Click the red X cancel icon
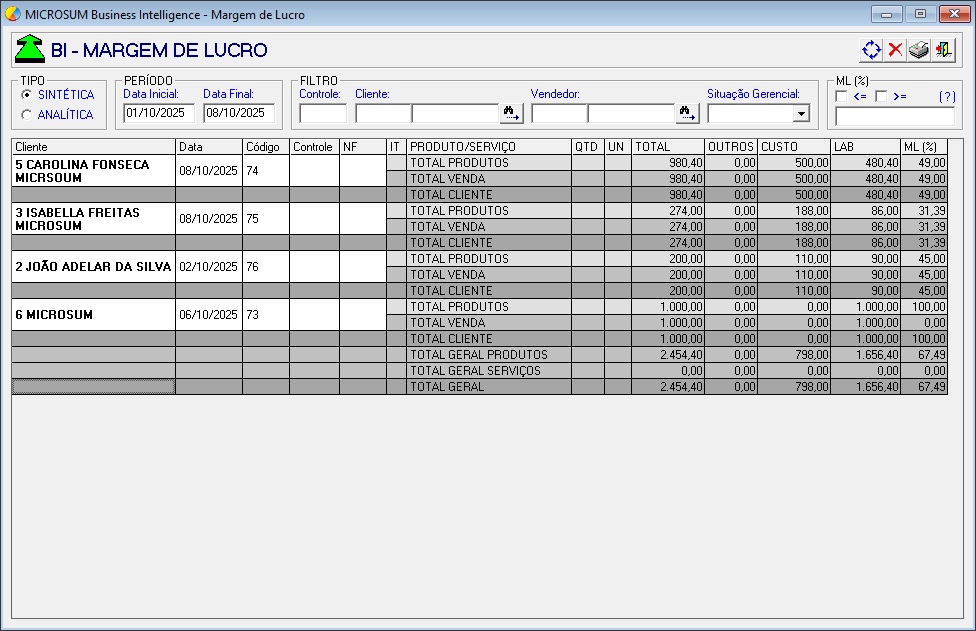The width and height of the screenshot is (976, 631). [895, 48]
